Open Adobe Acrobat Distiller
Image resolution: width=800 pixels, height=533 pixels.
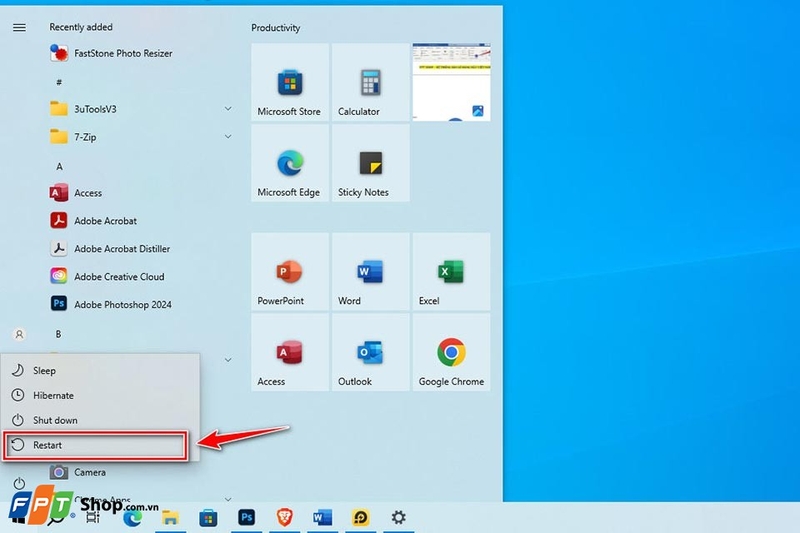(110, 248)
